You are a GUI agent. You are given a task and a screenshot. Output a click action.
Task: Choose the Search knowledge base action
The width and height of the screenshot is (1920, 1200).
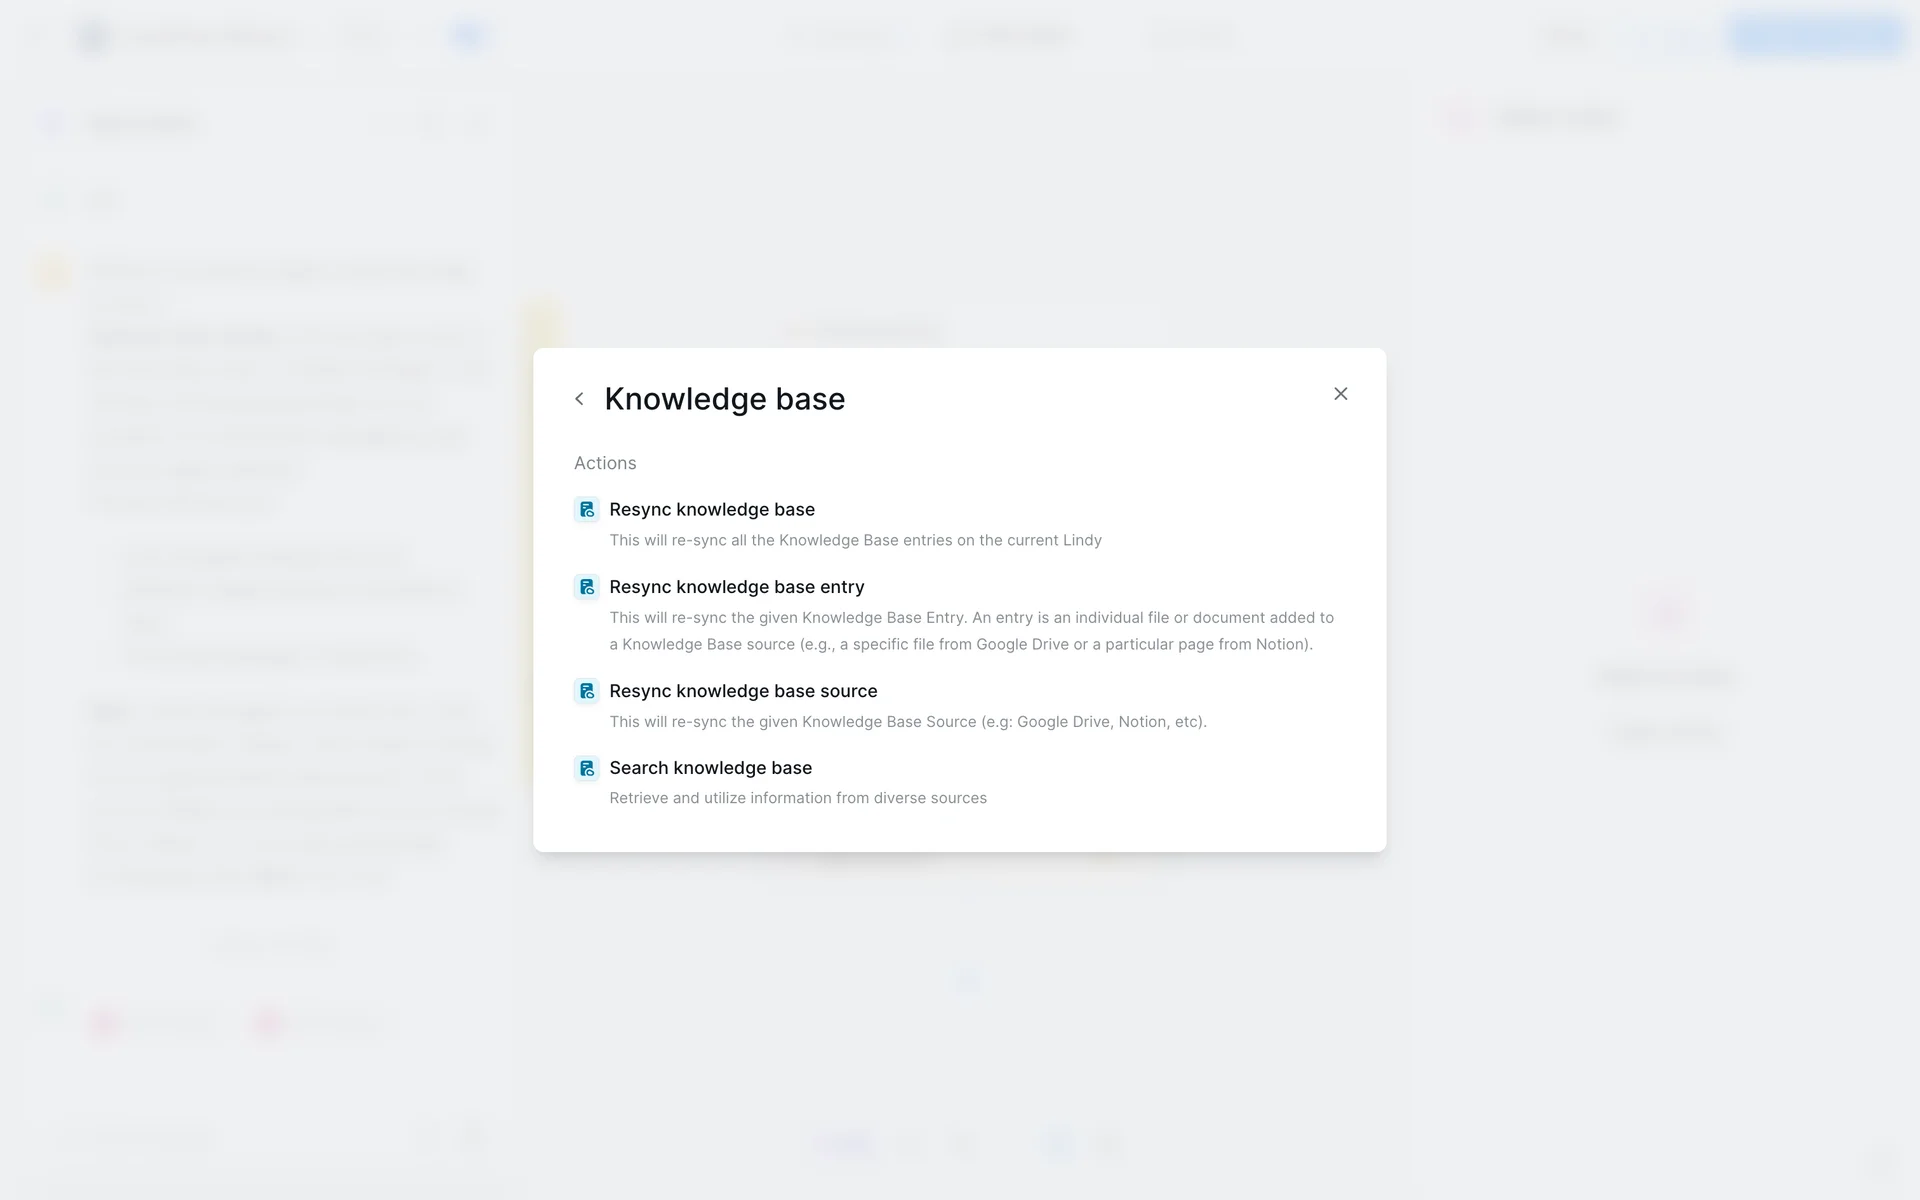tap(710, 768)
